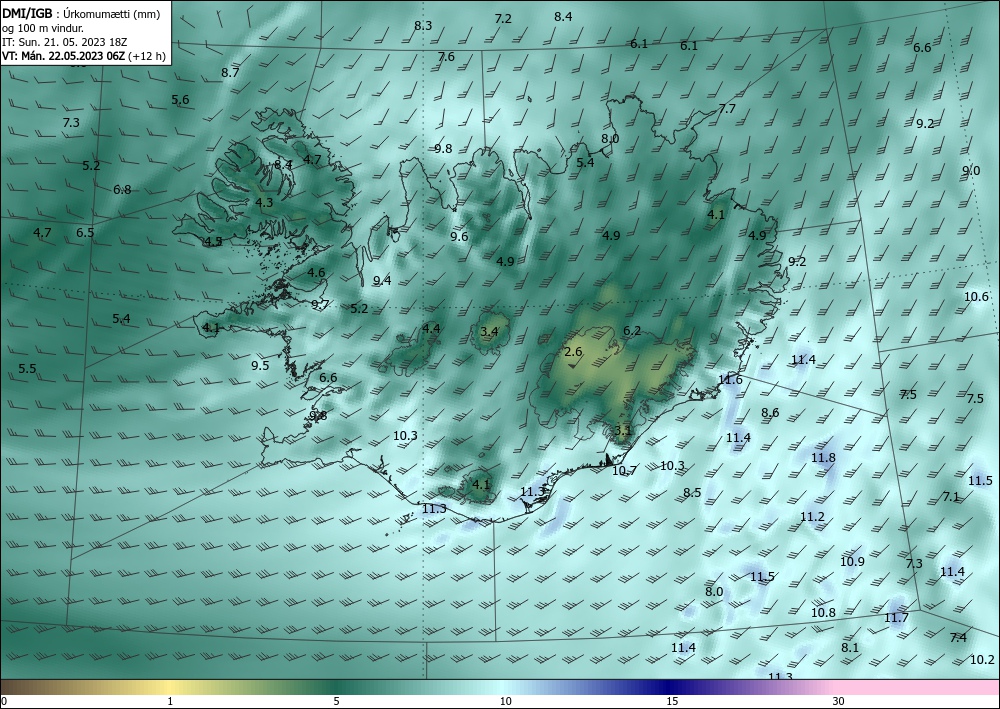This screenshot has height=709, width=1000.
Task: Click the map value '2.6' on the glacier
Action: point(573,352)
